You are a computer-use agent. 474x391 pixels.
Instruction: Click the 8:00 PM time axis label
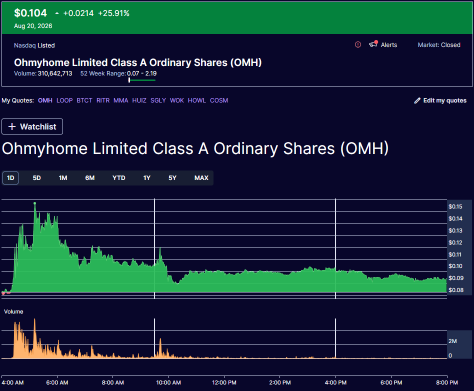click(x=447, y=383)
